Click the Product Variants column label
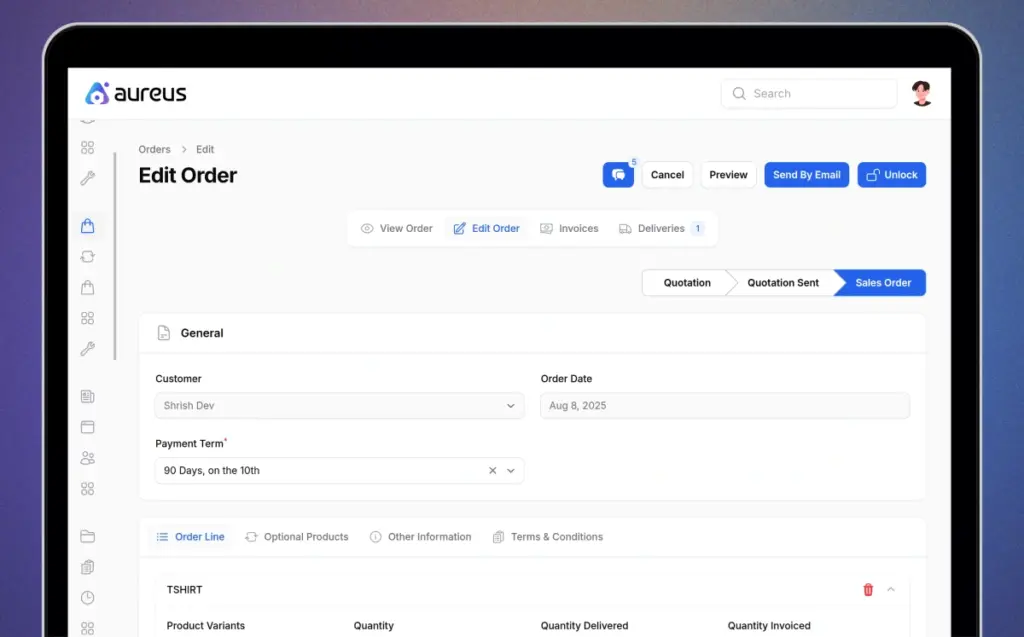This screenshot has height=637, width=1024. coord(206,626)
